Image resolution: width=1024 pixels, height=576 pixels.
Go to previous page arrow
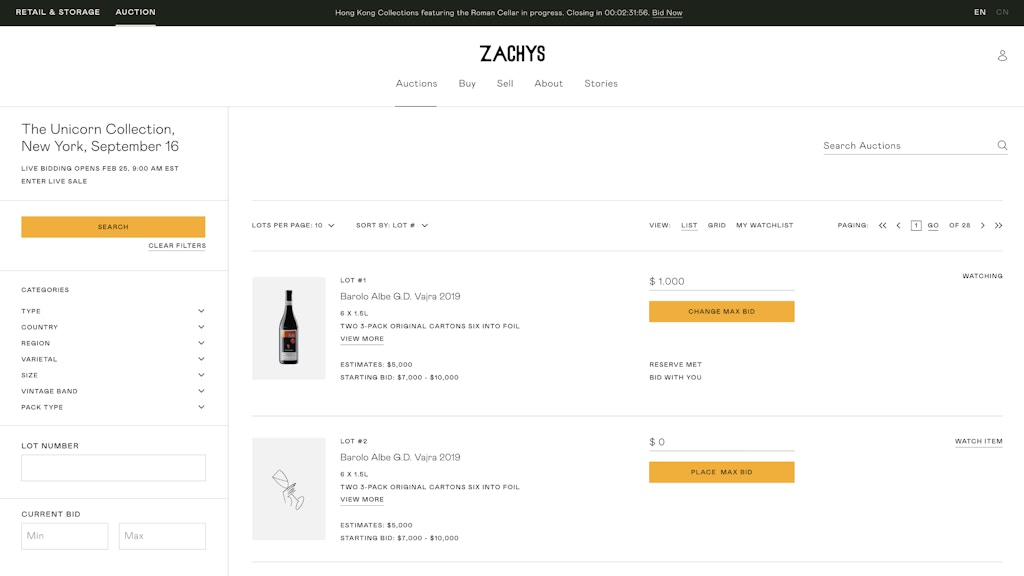(899, 225)
